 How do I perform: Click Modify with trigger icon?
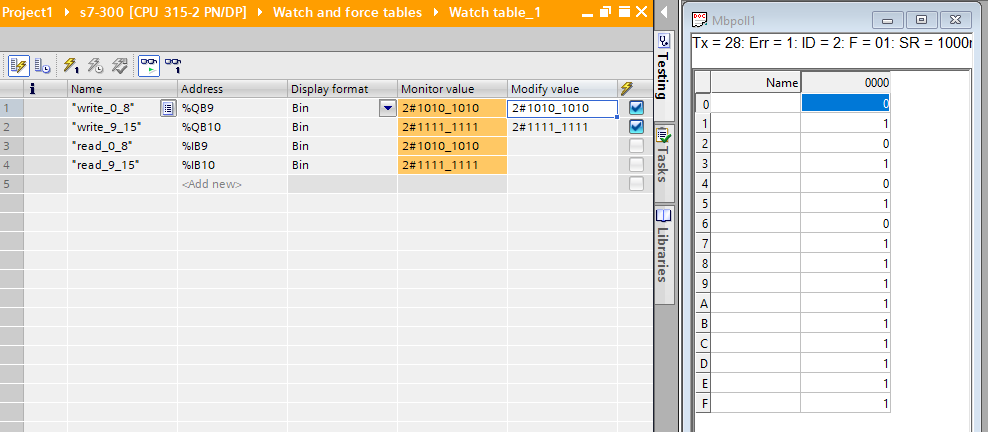(95, 65)
